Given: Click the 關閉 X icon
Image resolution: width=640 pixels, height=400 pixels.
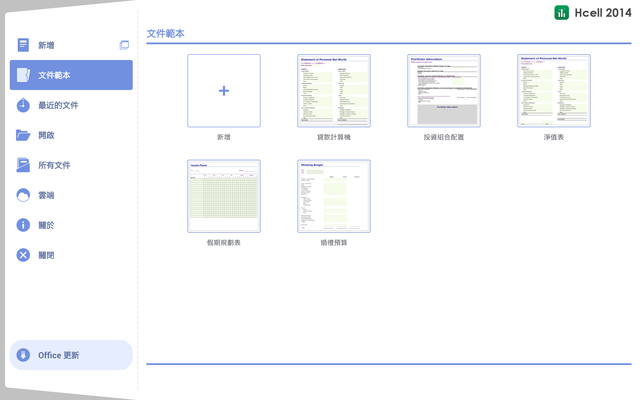Looking at the screenshot, I should click(x=23, y=255).
